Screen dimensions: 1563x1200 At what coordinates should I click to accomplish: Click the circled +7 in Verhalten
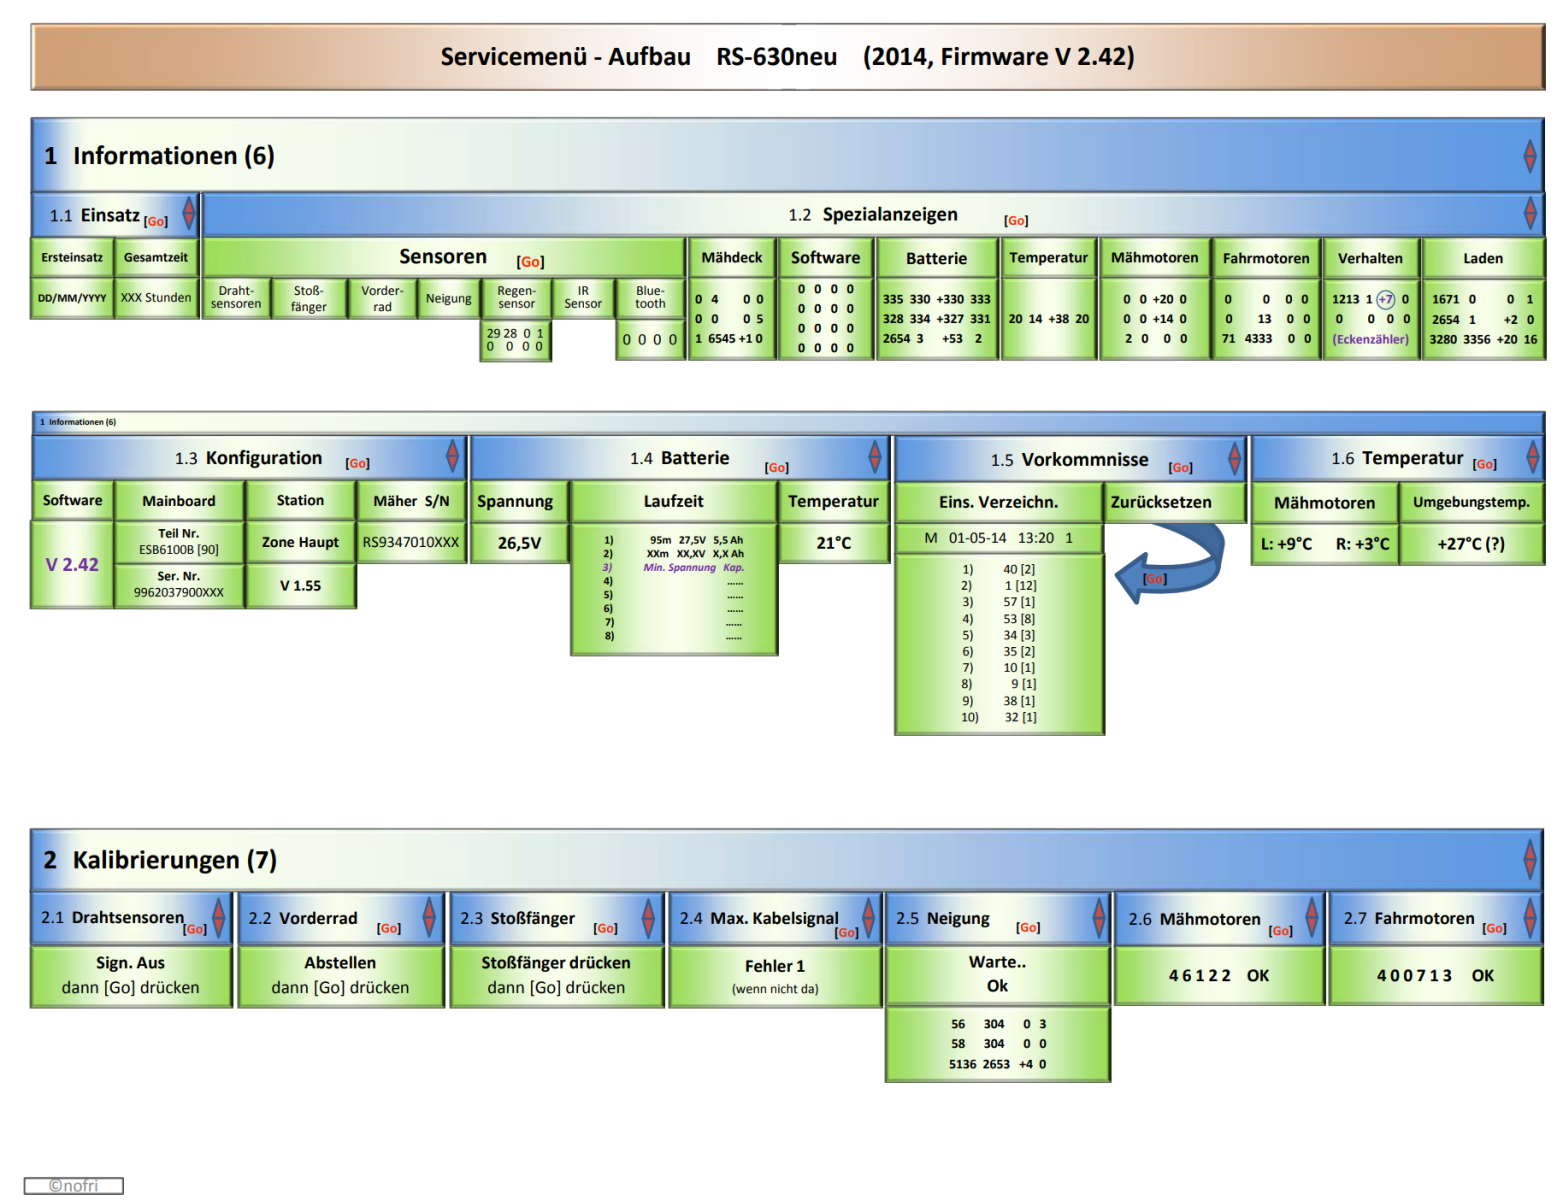[1385, 299]
